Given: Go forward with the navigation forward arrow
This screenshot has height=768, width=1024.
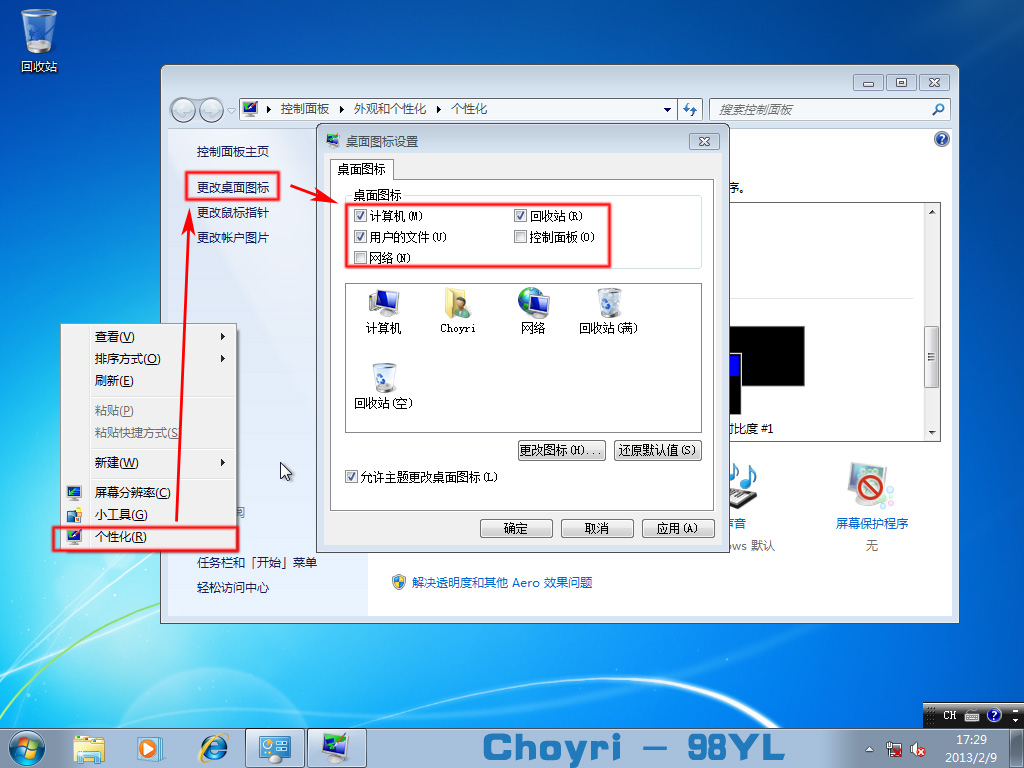Looking at the screenshot, I should pyautogui.click(x=211, y=110).
